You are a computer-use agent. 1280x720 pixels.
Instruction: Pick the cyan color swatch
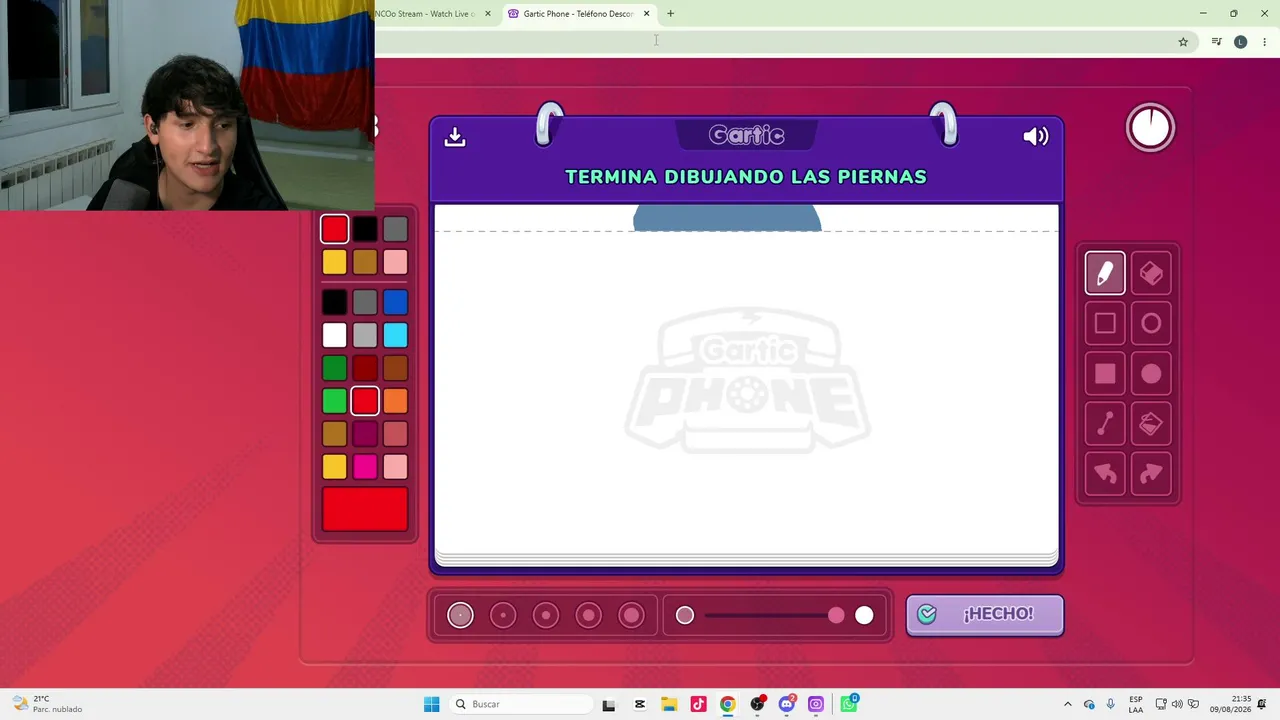pos(395,335)
